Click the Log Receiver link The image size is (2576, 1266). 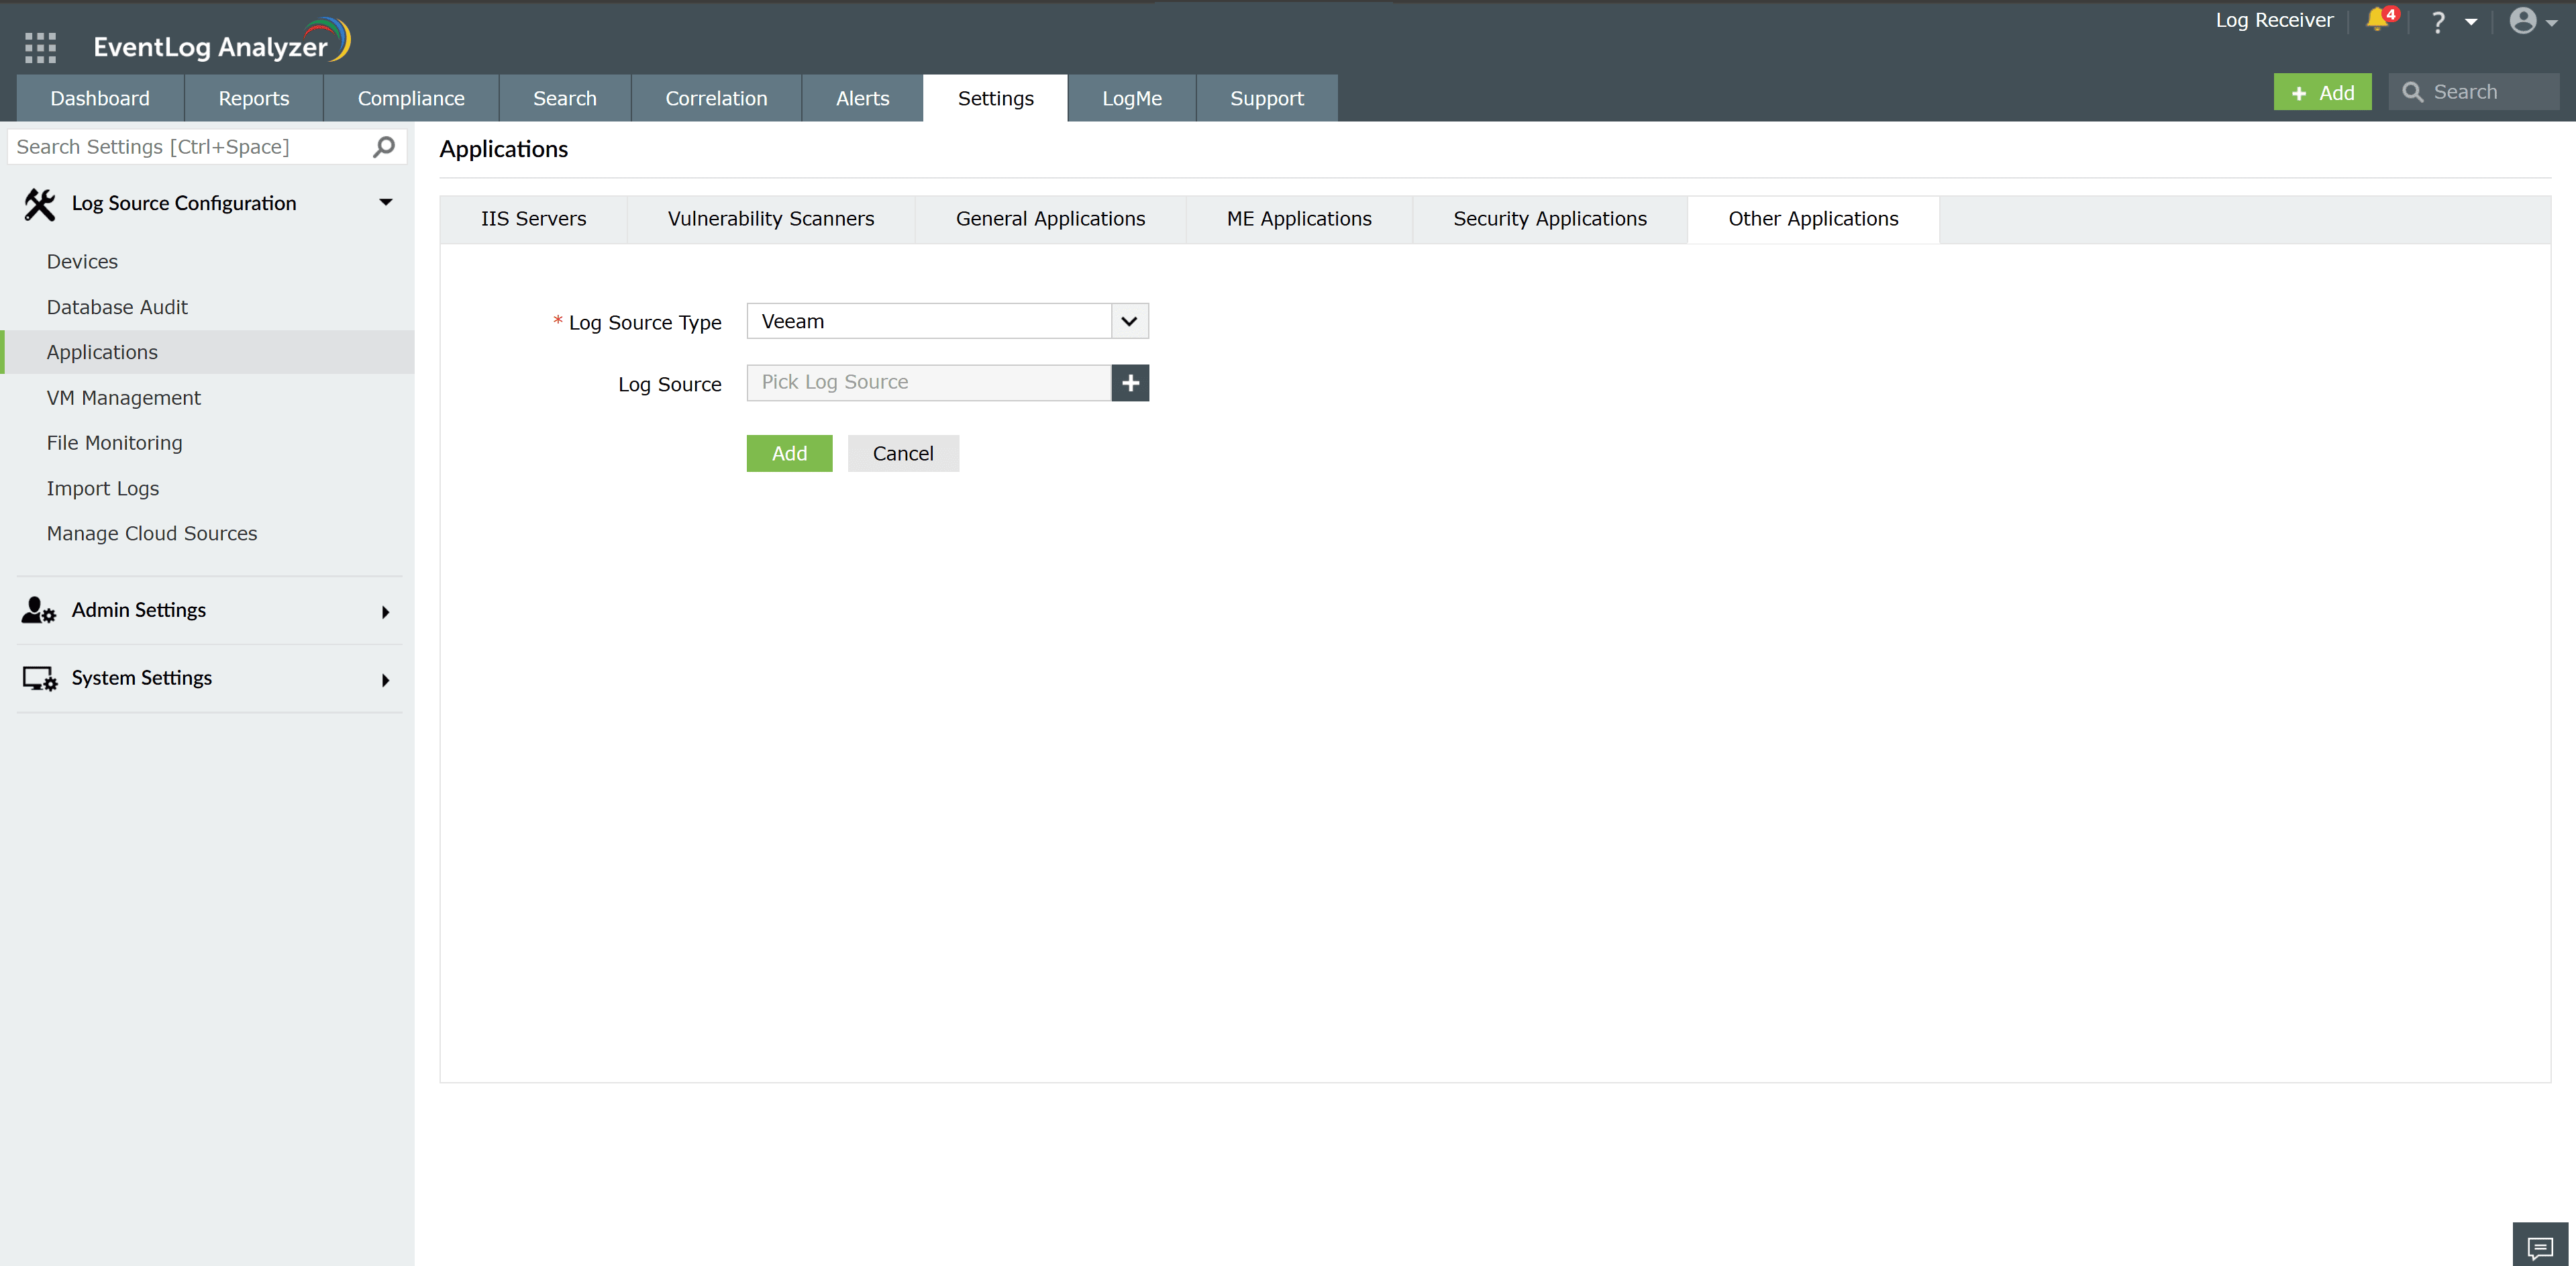point(2273,20)
